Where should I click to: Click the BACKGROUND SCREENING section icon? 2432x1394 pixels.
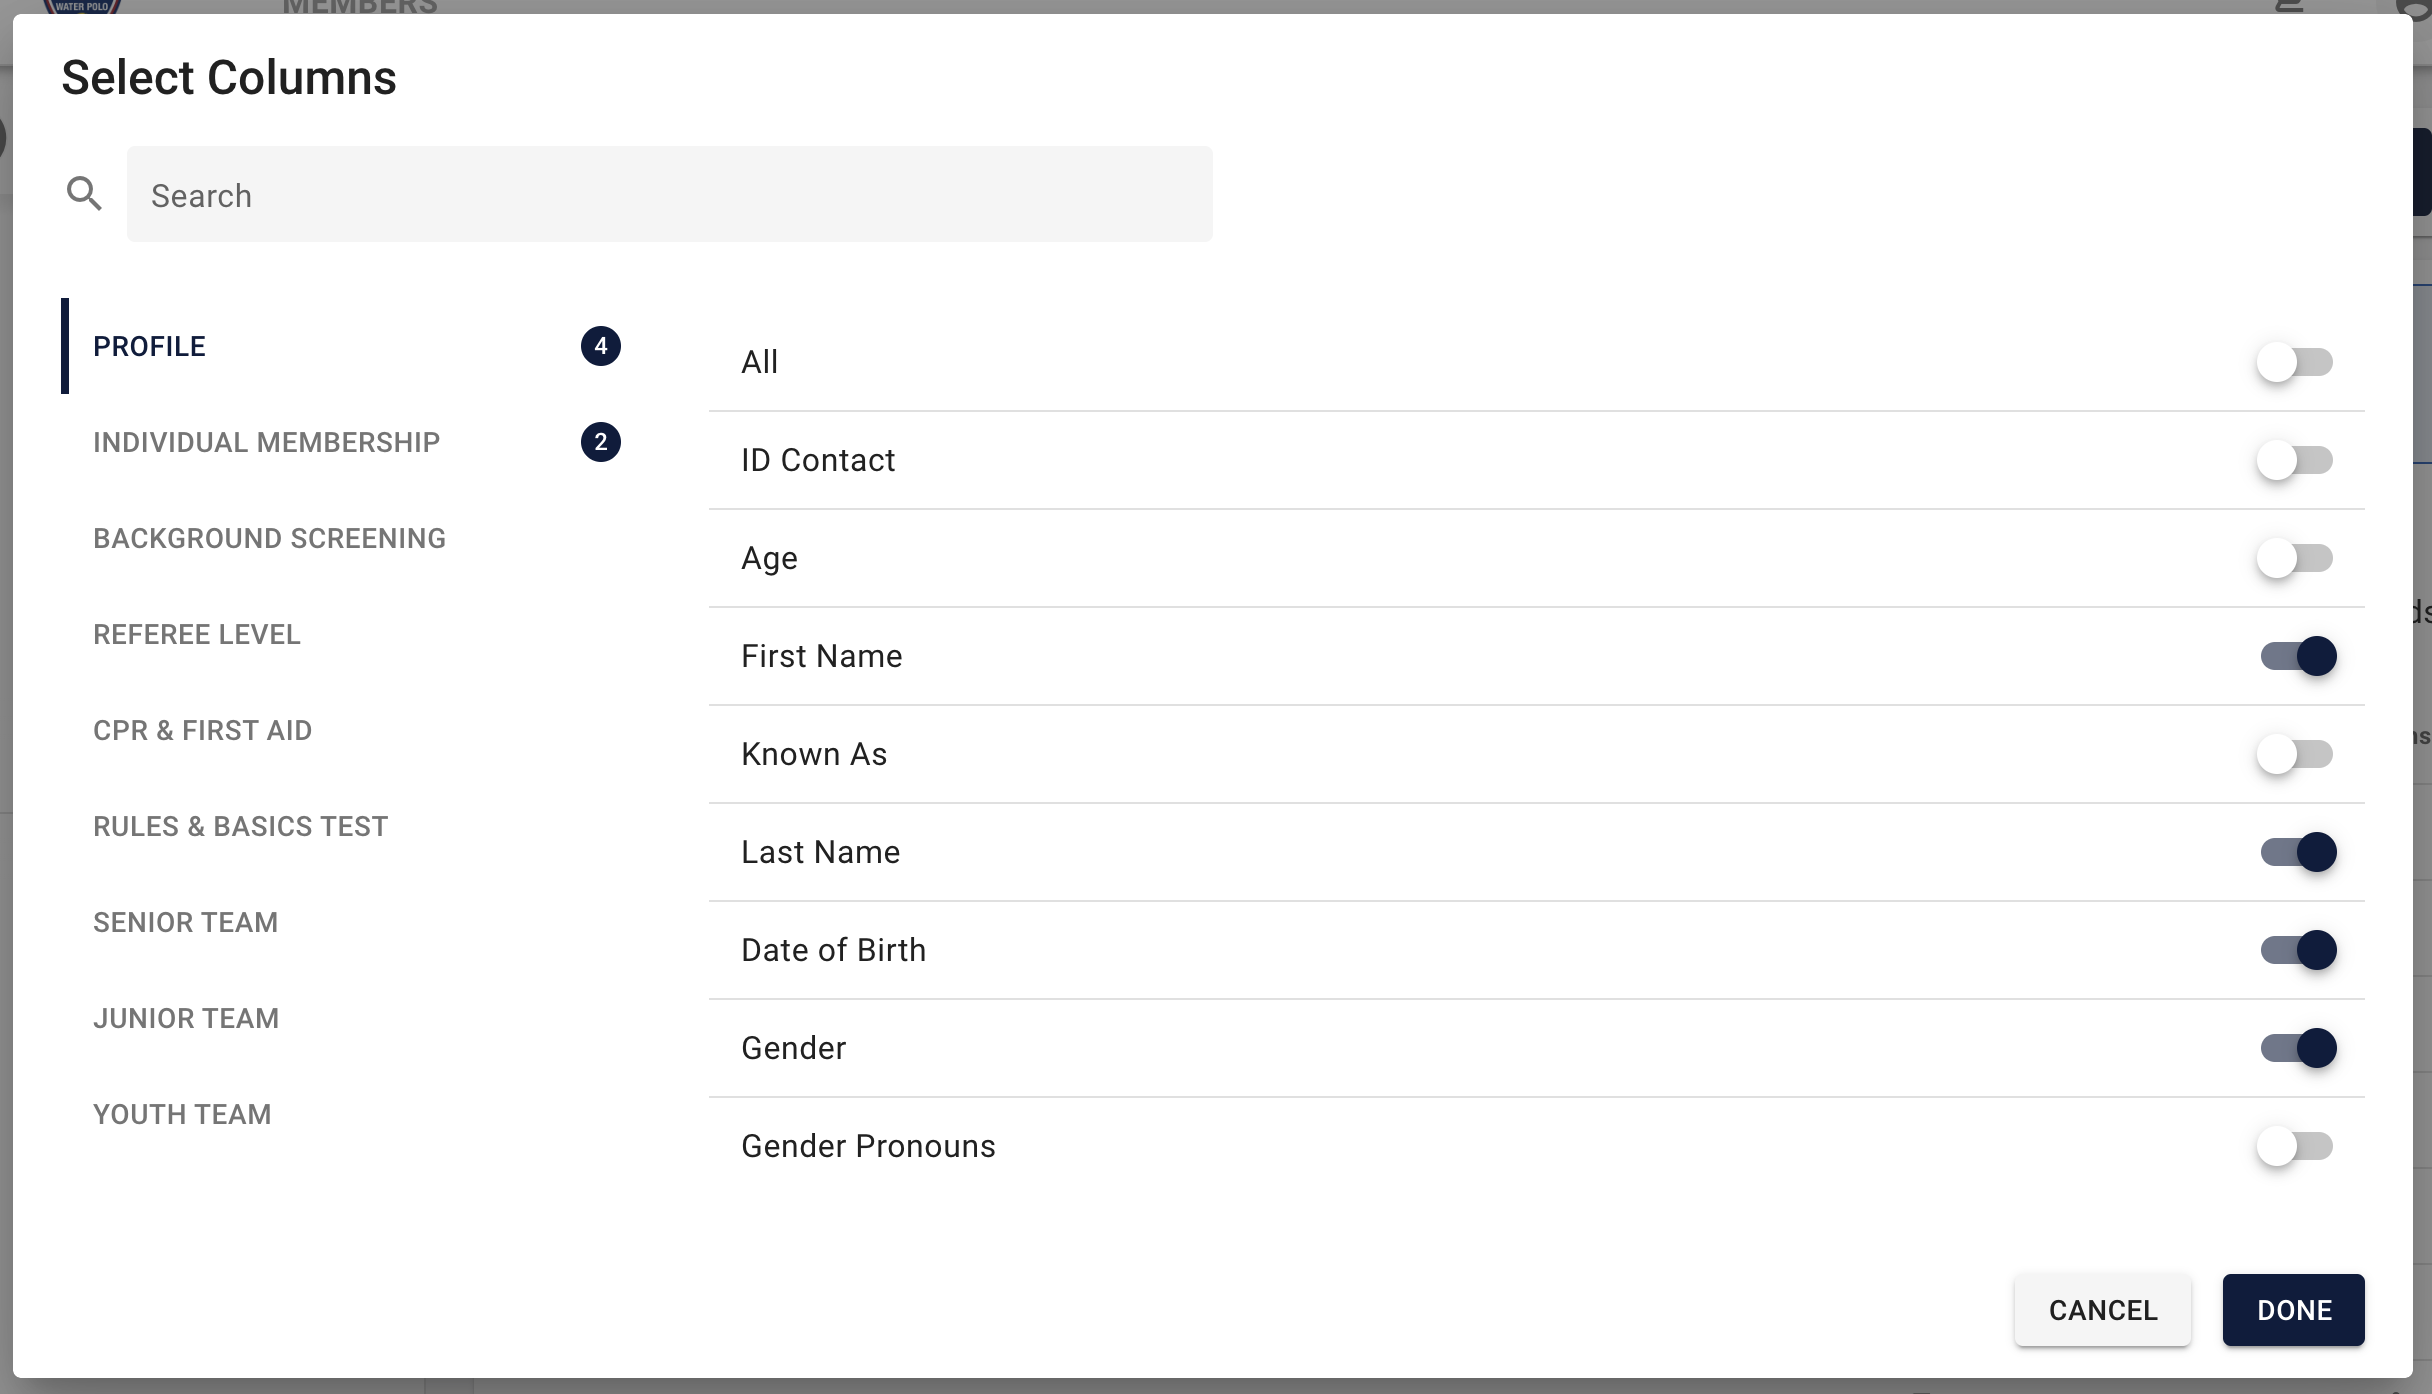click(271, 538)
